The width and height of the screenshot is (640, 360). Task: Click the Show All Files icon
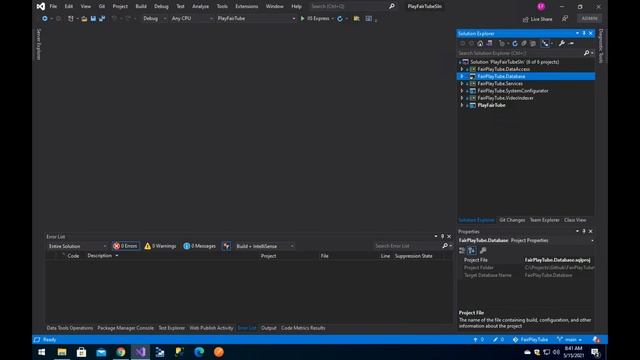pyautogui.click(x=533, y=43)
